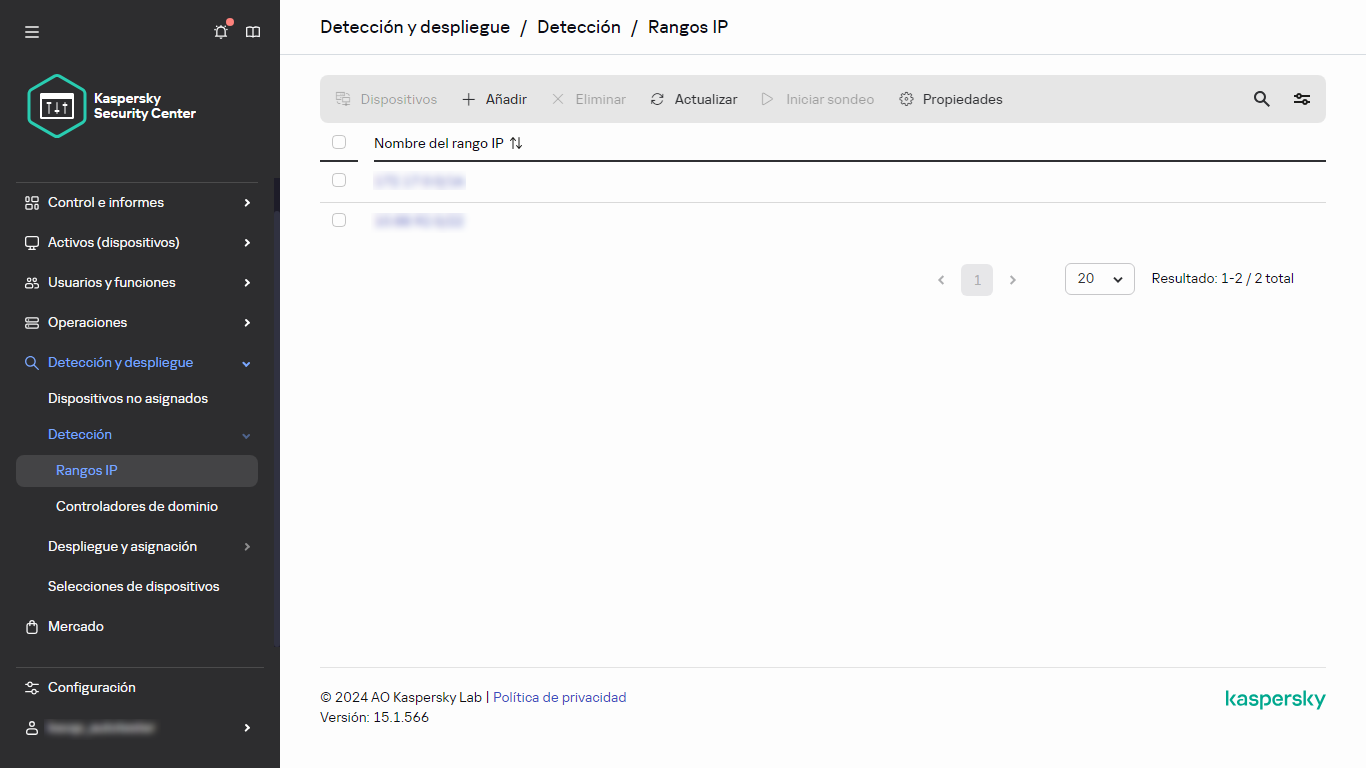Screen dimensions: 1366x768
Task: Open the online help book icon
Action: [253, 31]
